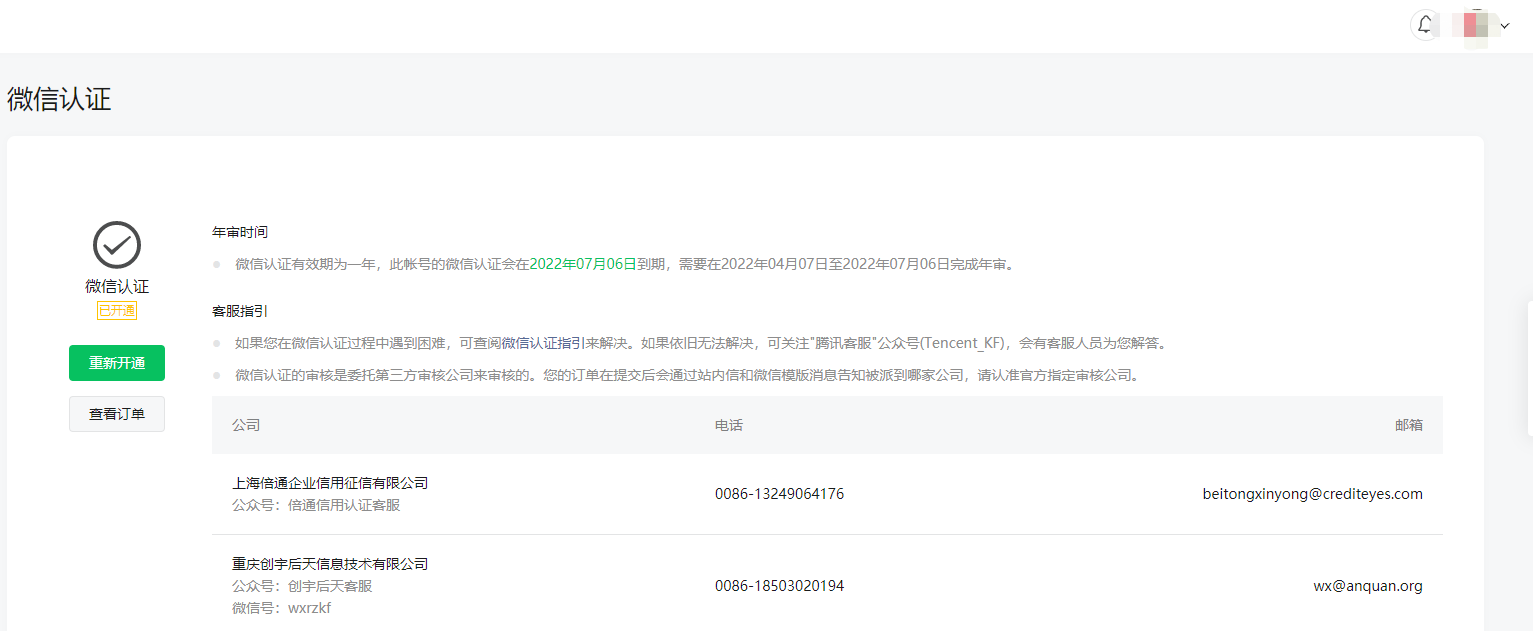Click the 微信认证 page heading
This screenshot has height=631, width=1533.
click(x=59, y=99)
